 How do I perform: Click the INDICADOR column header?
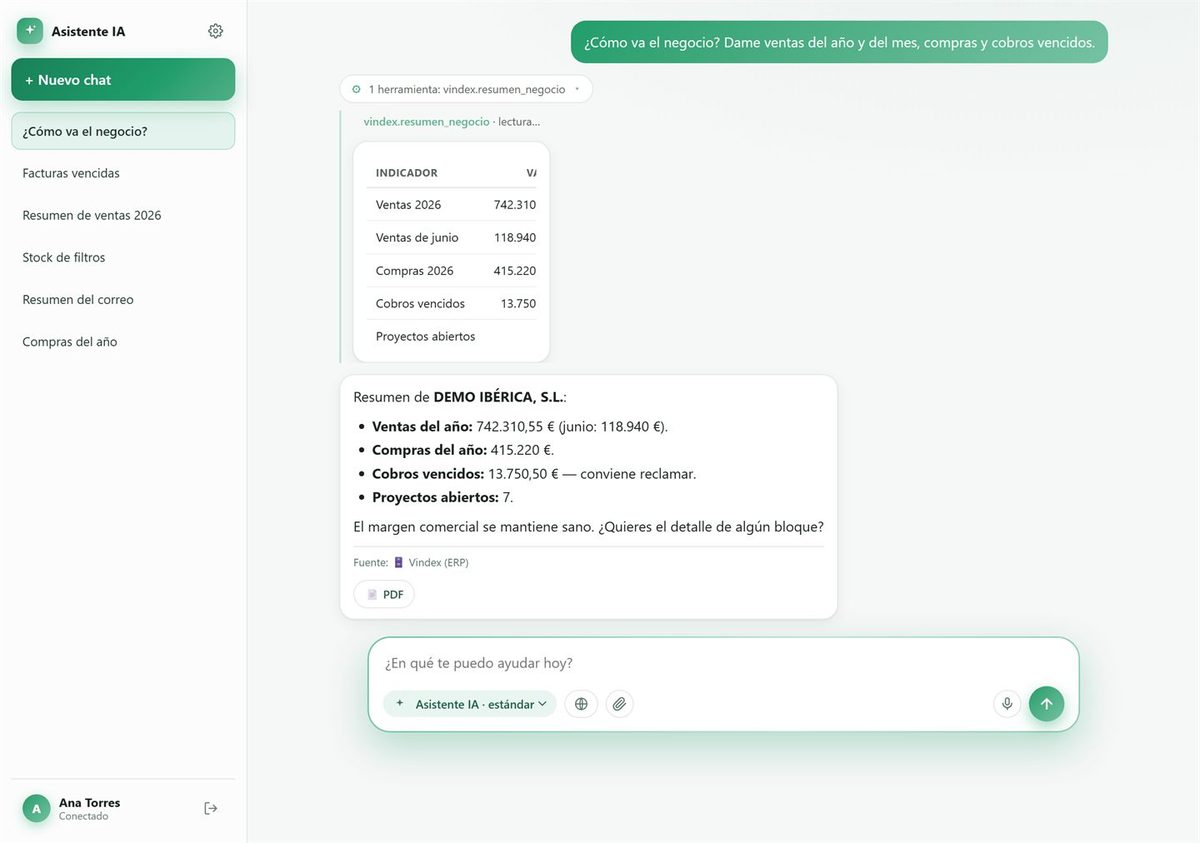(406, 173)
